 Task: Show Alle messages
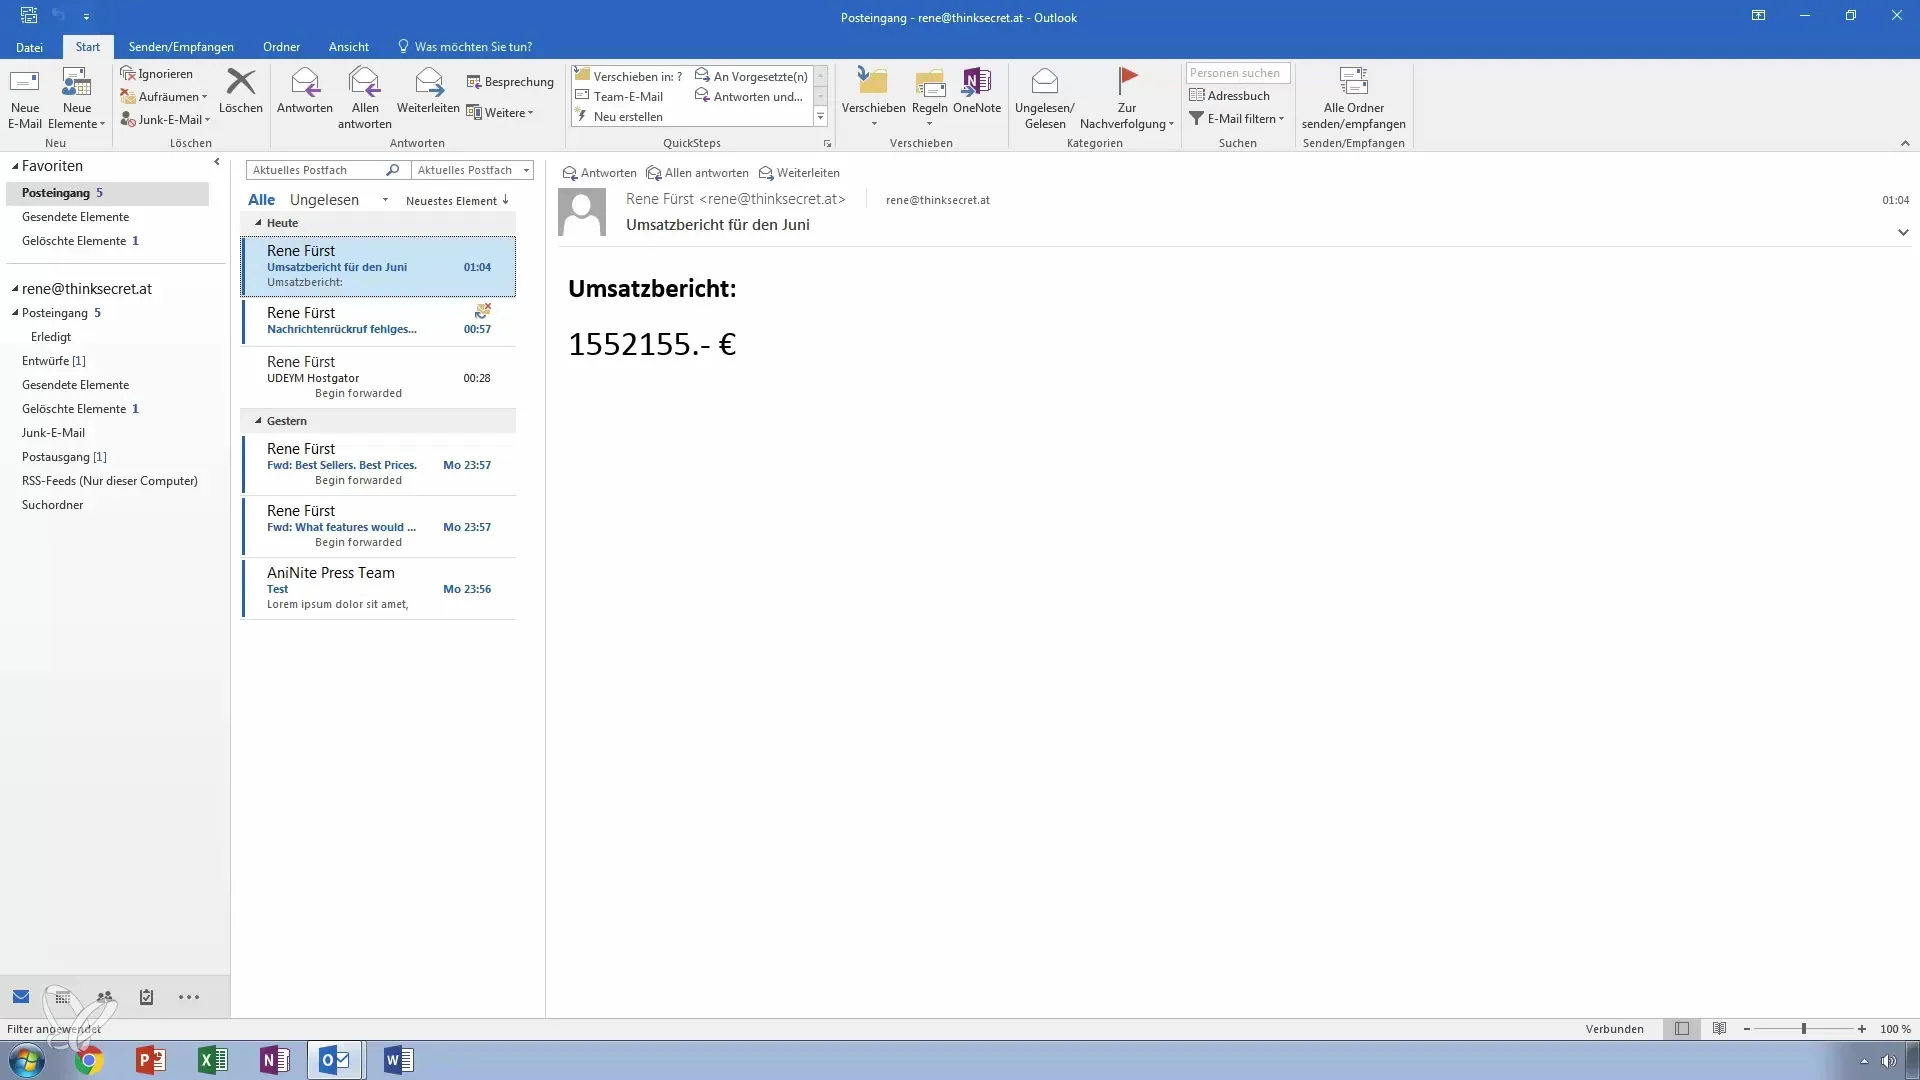[261, 200]
